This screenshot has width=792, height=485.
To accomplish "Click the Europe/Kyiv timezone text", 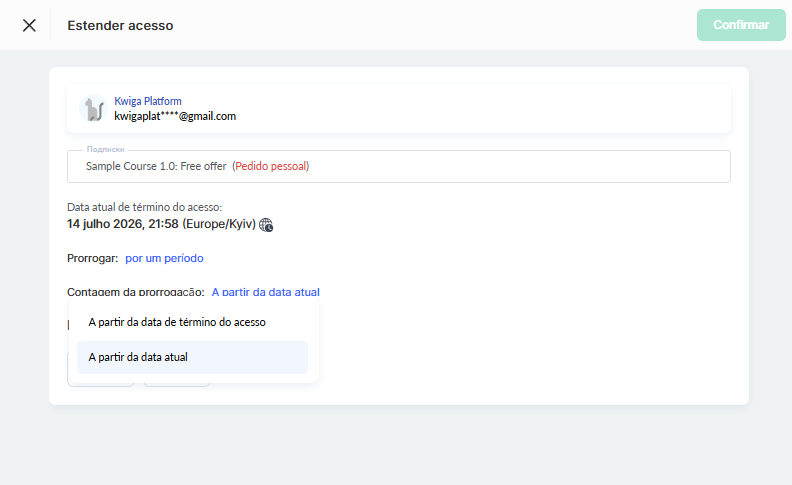I will point(219,224).
